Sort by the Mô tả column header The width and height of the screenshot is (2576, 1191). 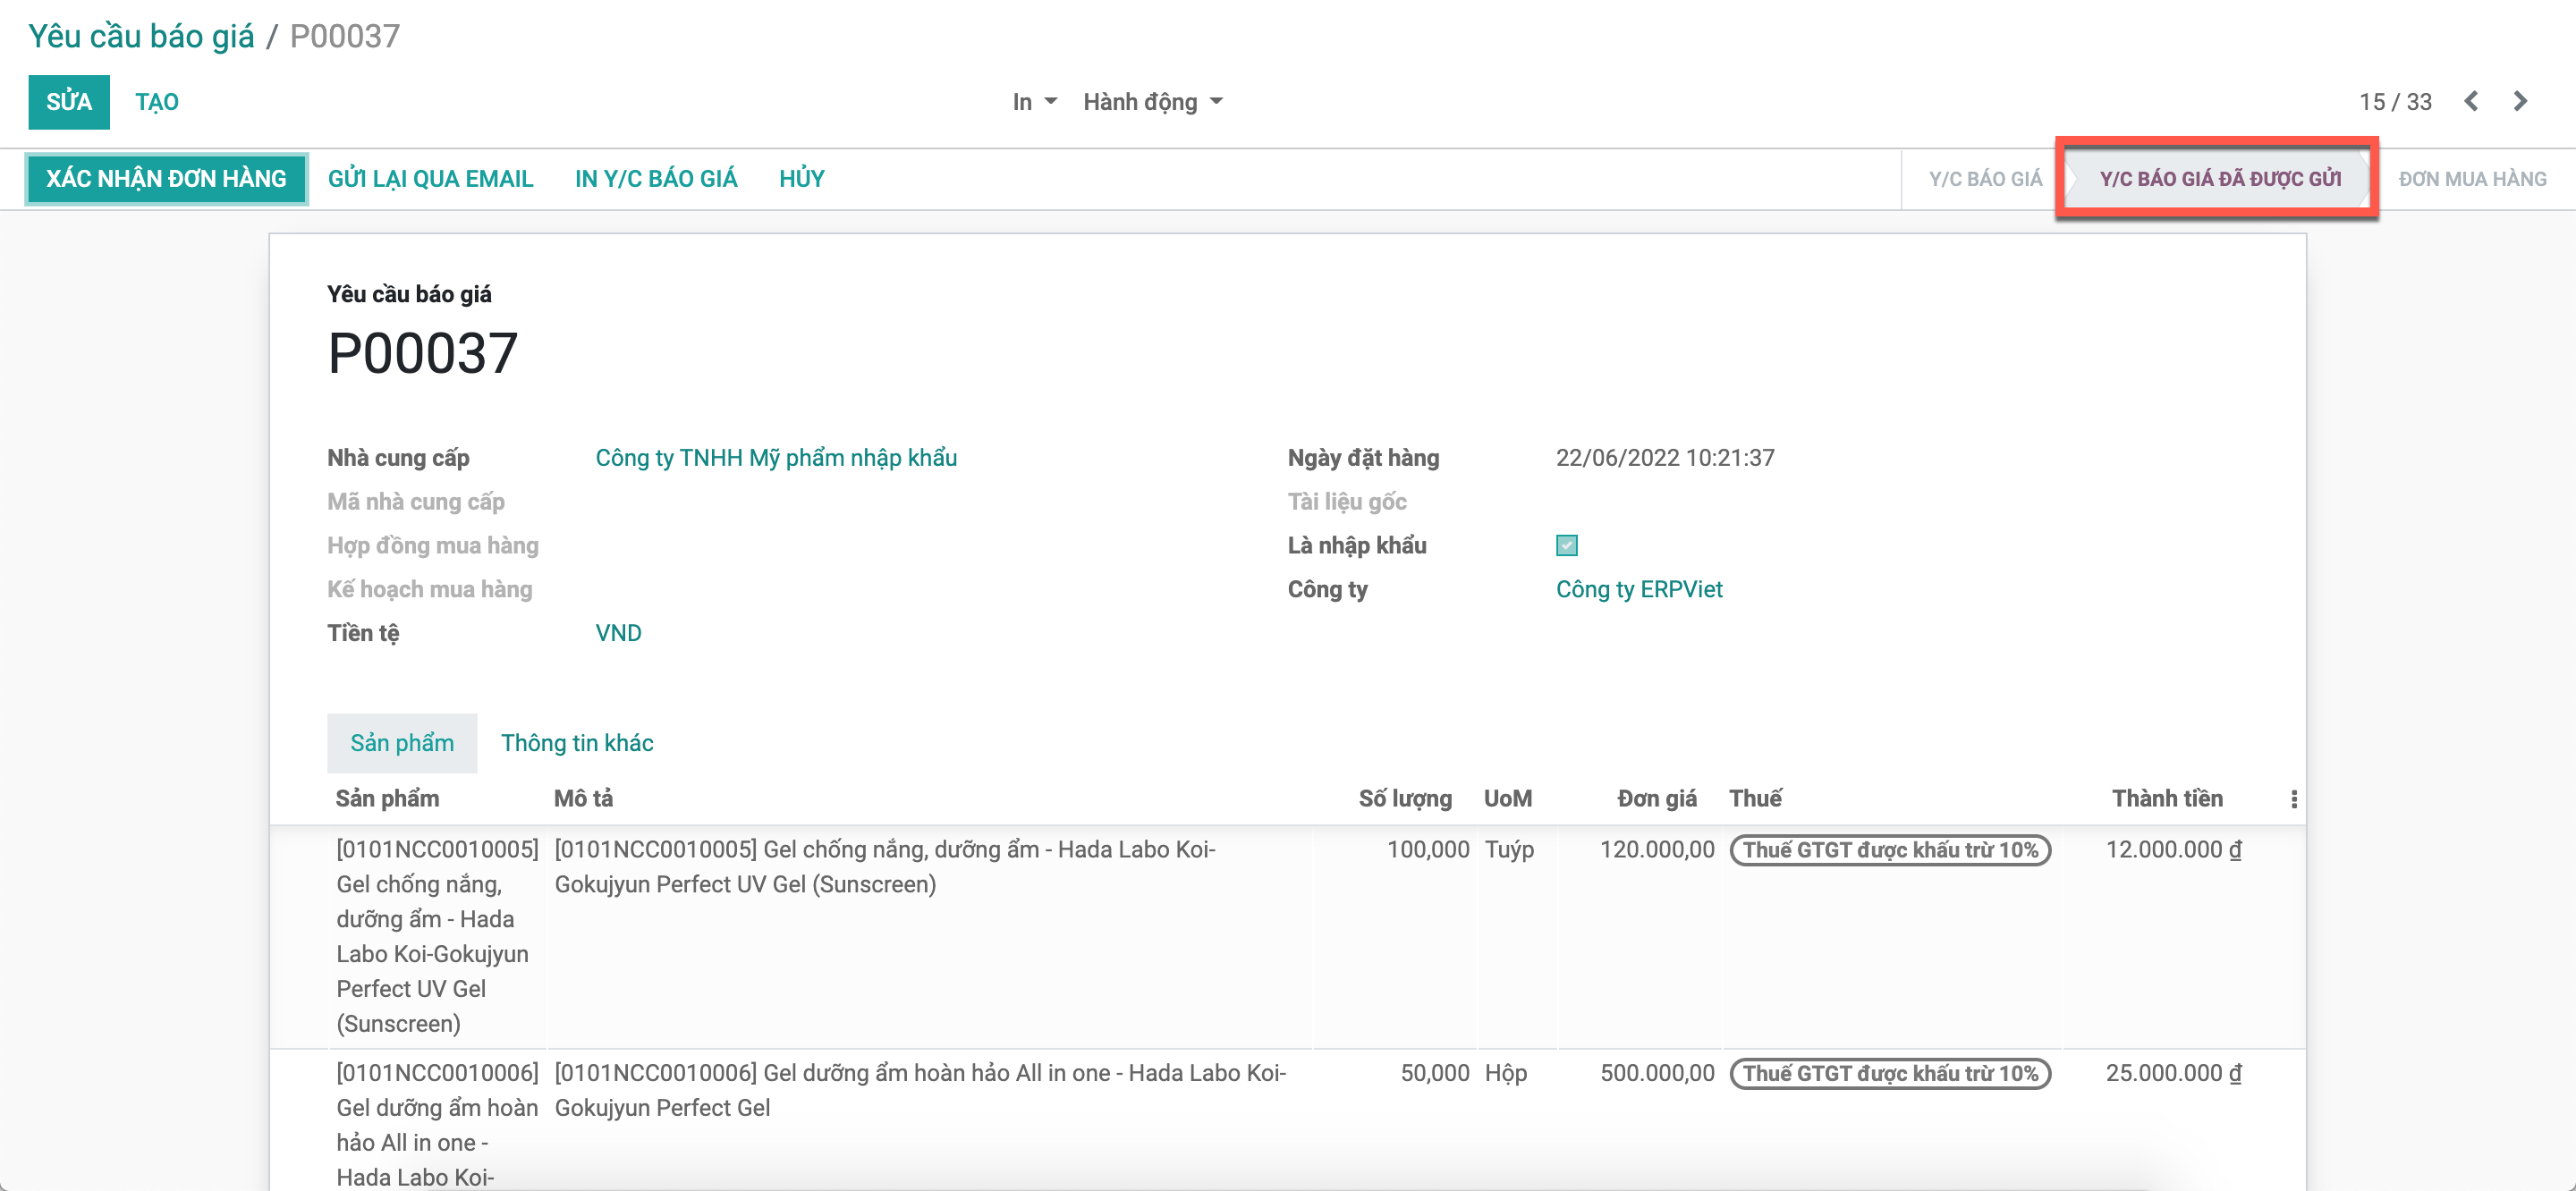[583, 798]
